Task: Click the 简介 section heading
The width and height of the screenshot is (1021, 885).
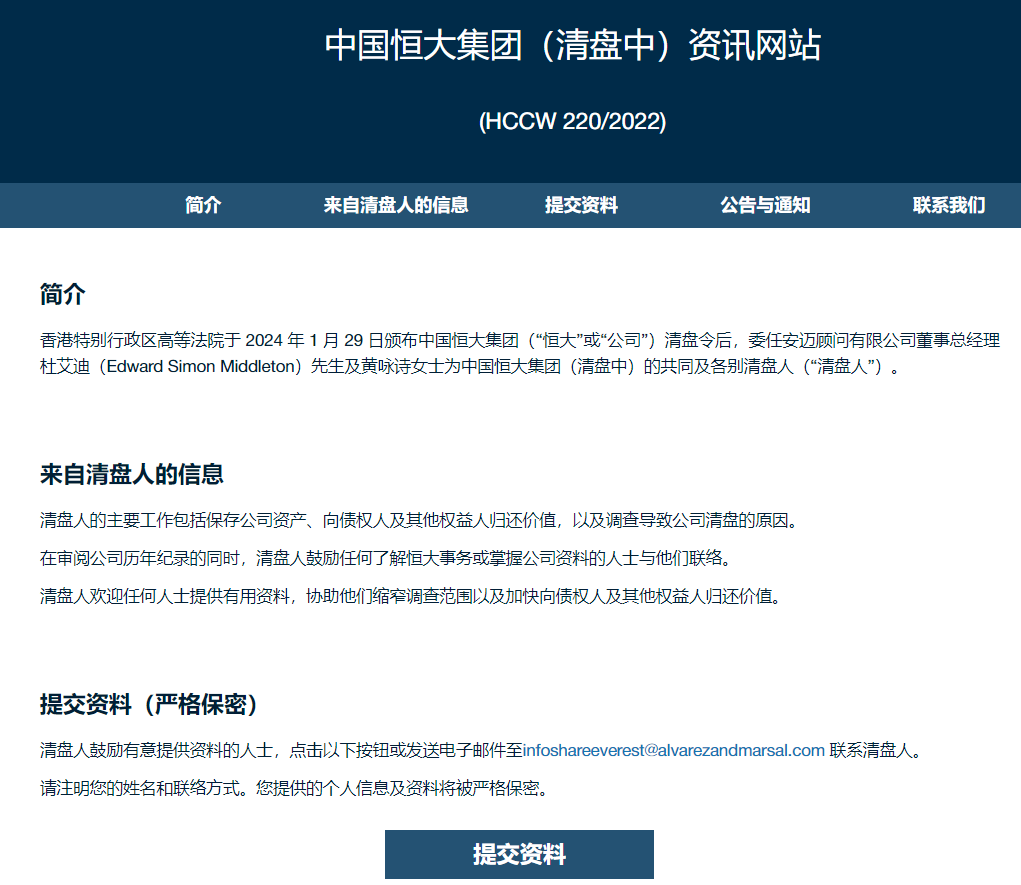Action: (x=63, y=294)
